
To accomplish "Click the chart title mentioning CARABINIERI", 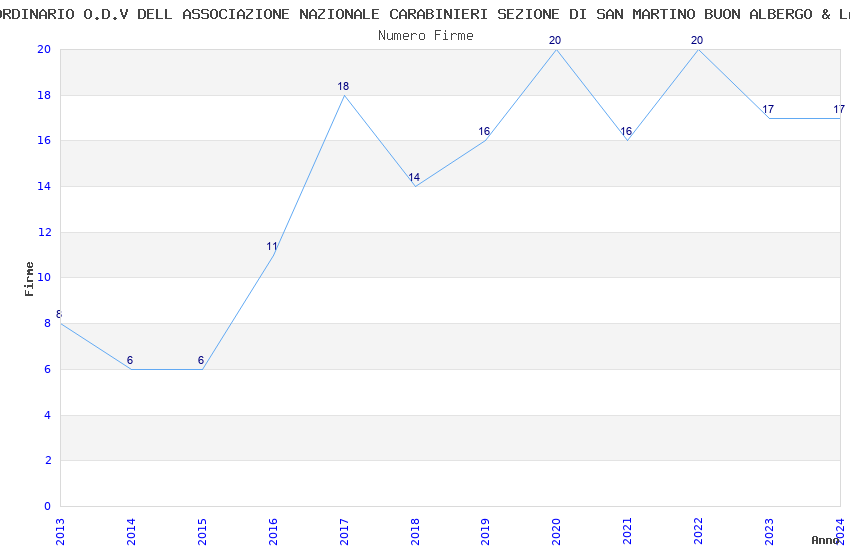I will click(x=425, y=14).
